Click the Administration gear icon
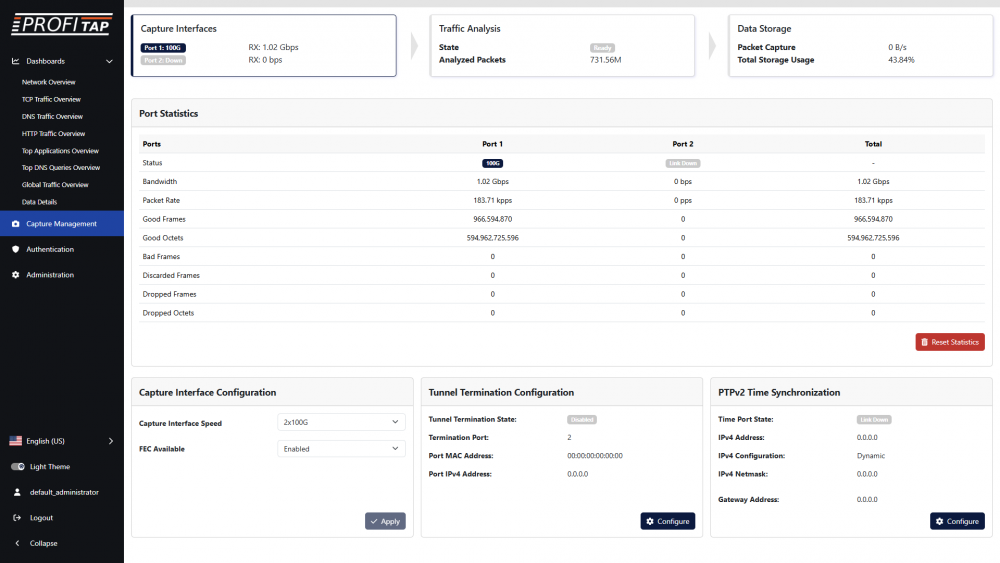This screenshot has height=563, width=1000. (16, 275)
